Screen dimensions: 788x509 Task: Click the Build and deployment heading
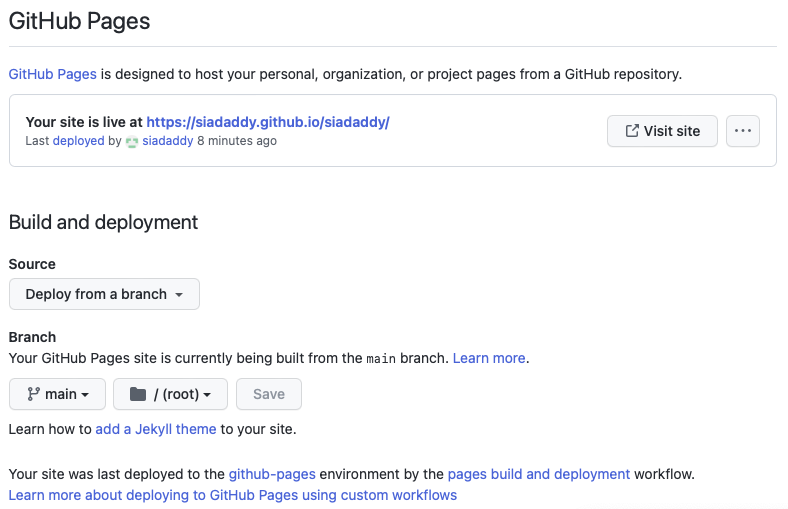104,222
